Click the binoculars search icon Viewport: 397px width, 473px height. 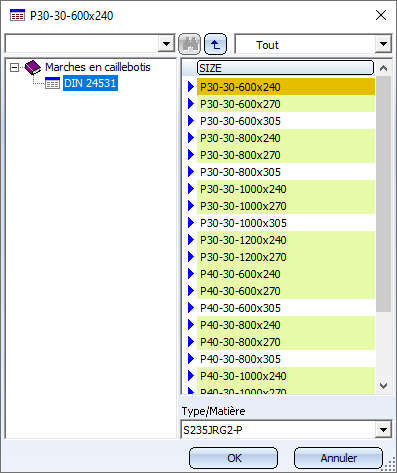click(190, 44)
